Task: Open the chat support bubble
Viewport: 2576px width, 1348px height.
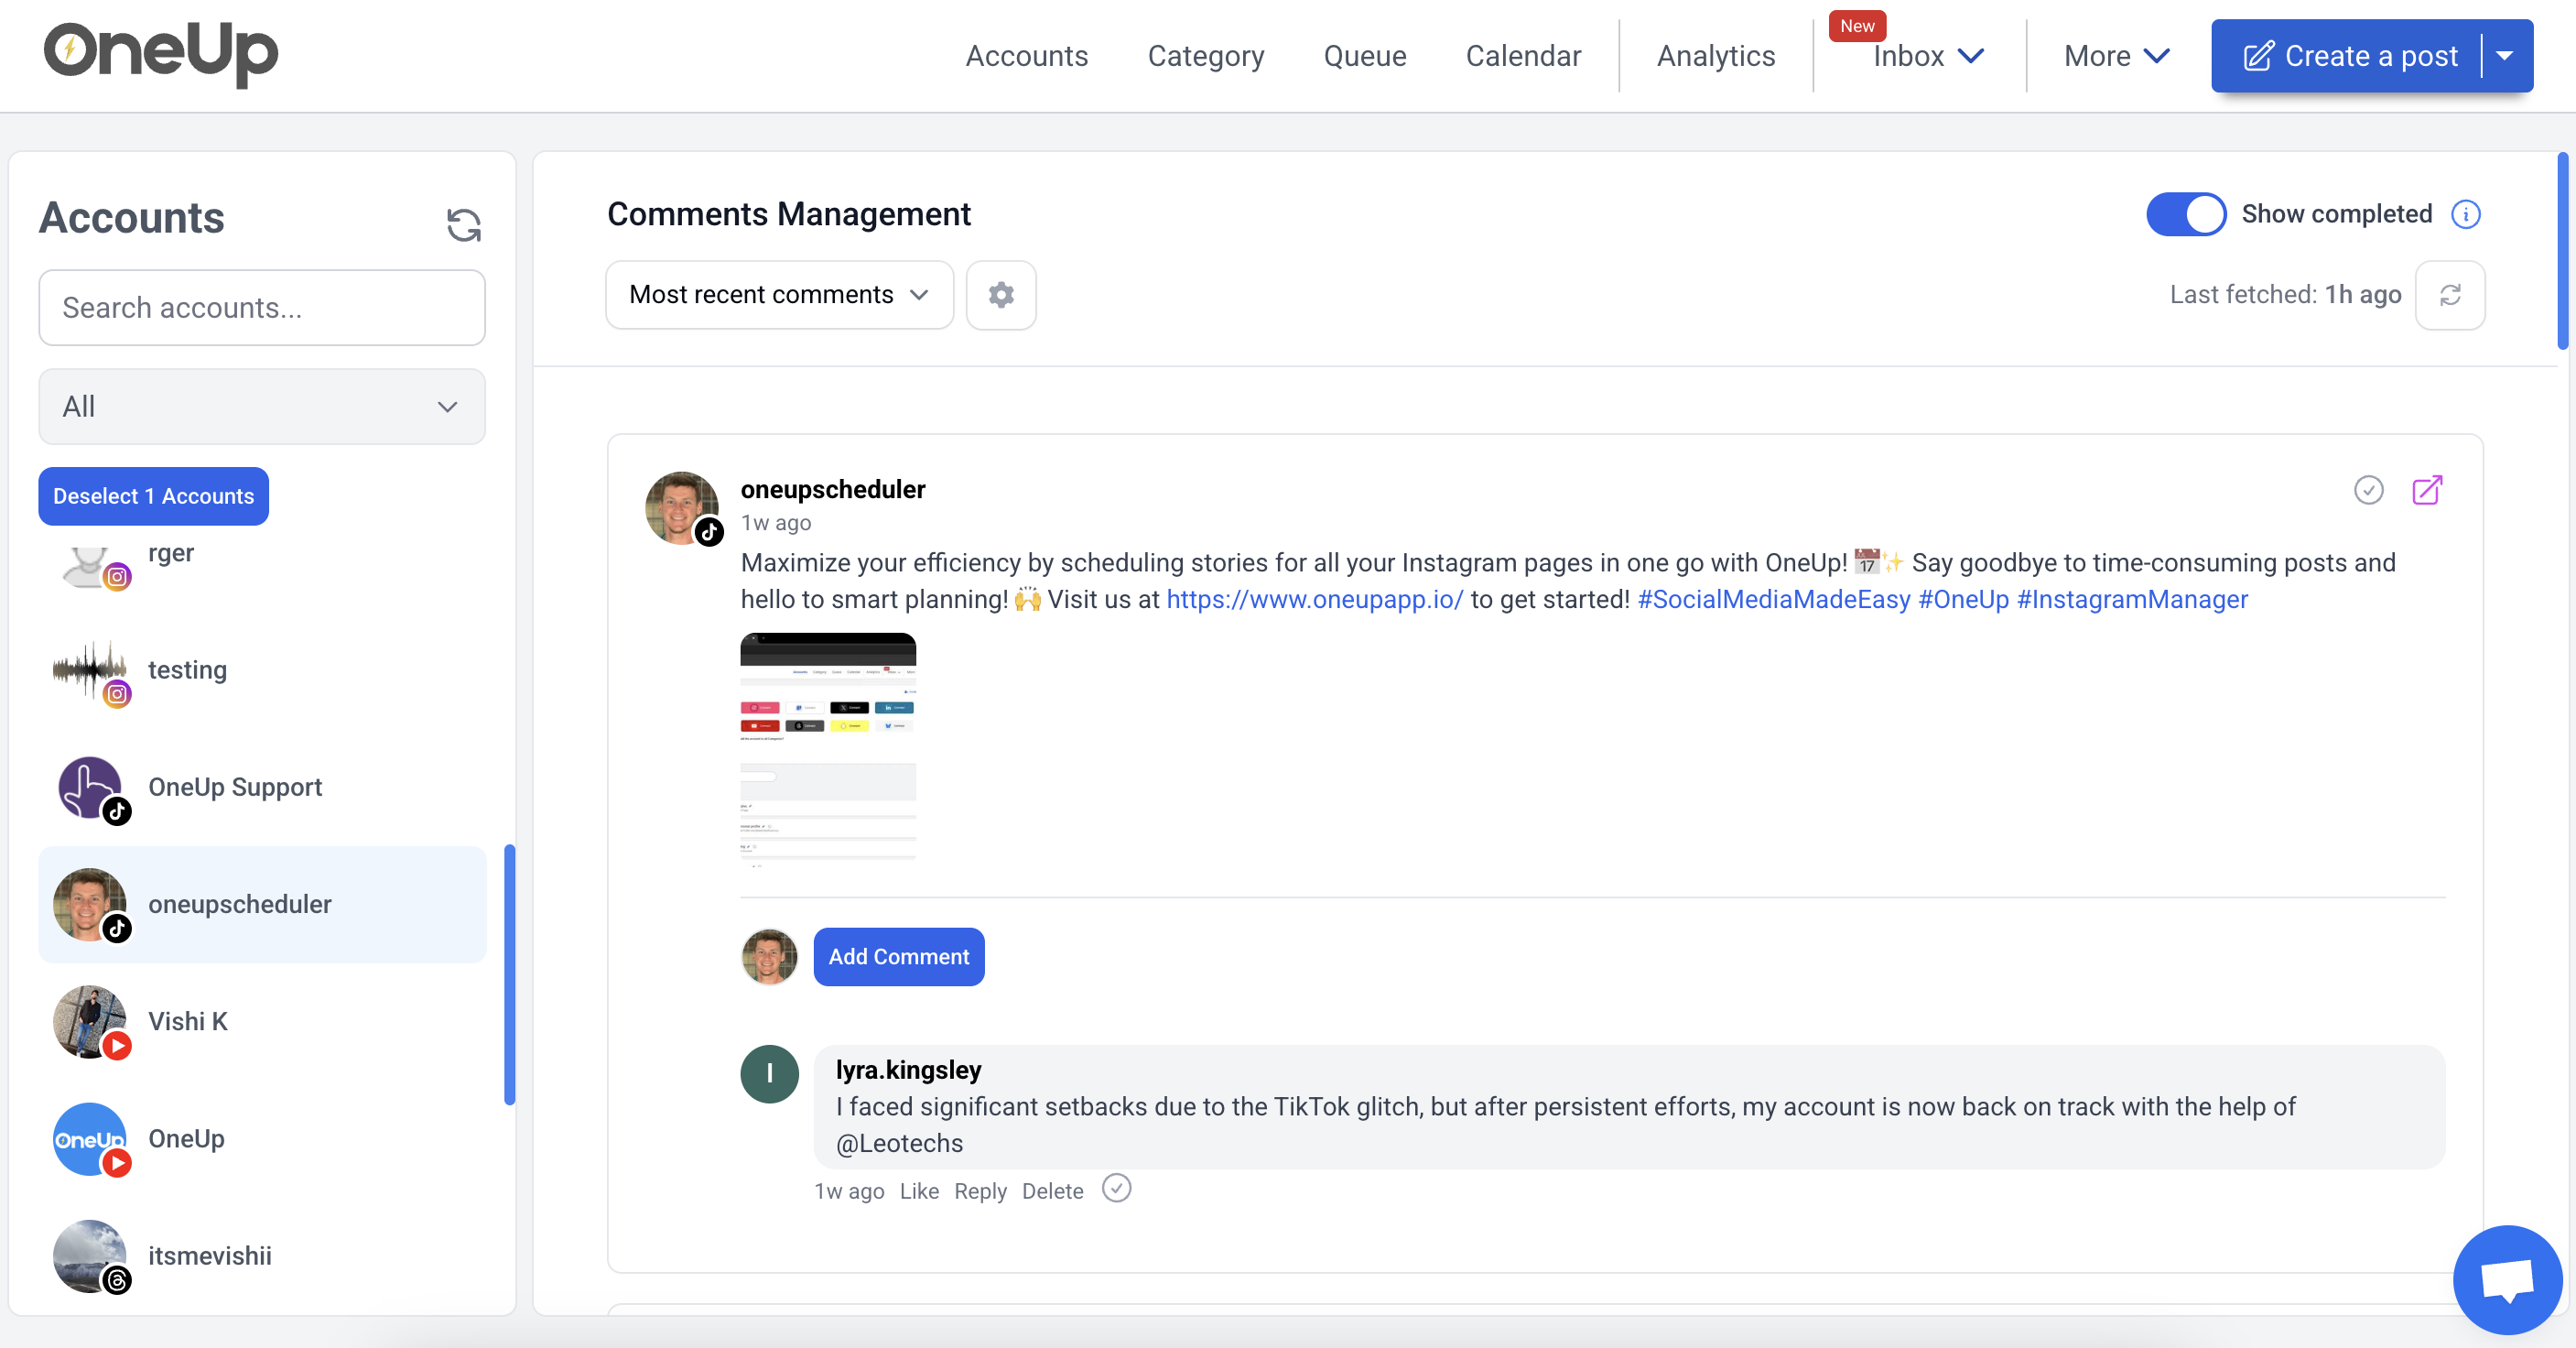Action: pyautogui.click(x=2506, y=1278)
